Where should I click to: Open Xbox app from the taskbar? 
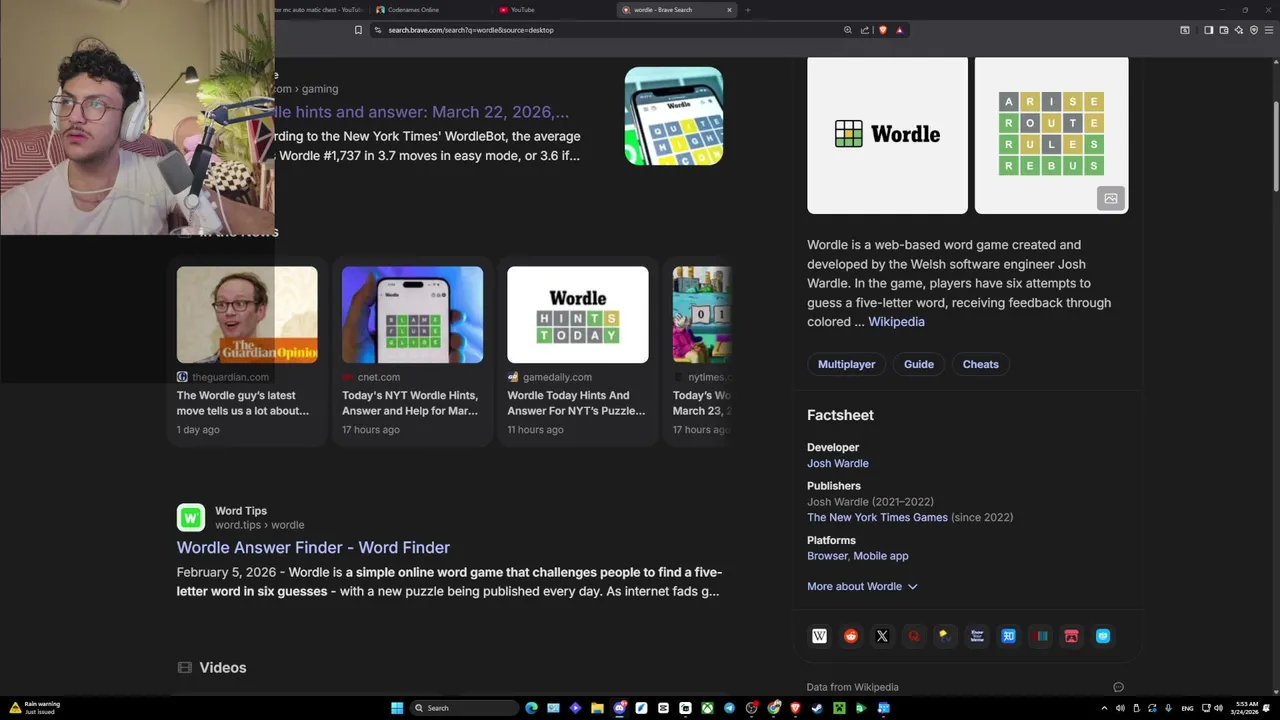coord(707,708)
